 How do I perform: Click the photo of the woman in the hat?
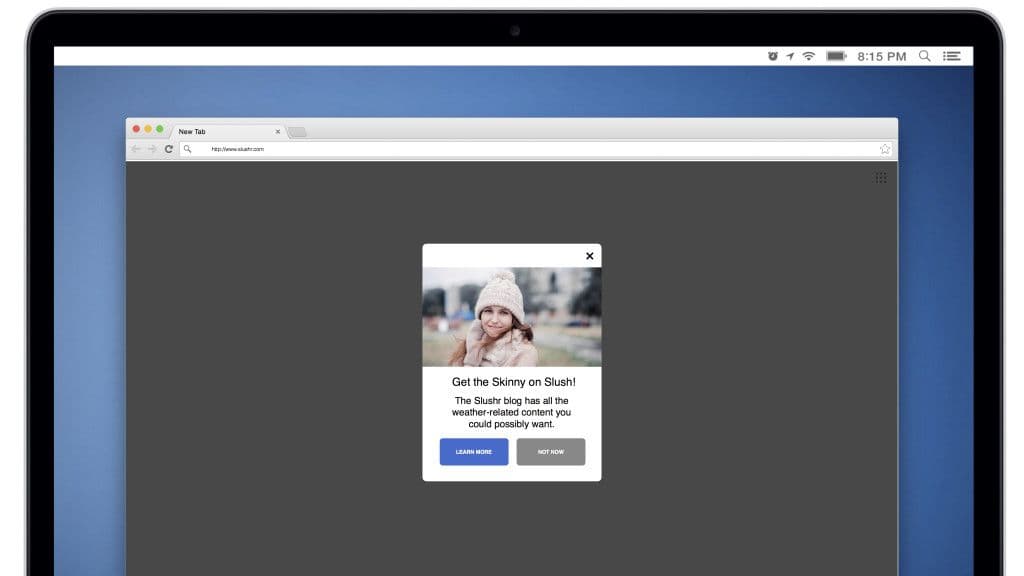(511, 315)
